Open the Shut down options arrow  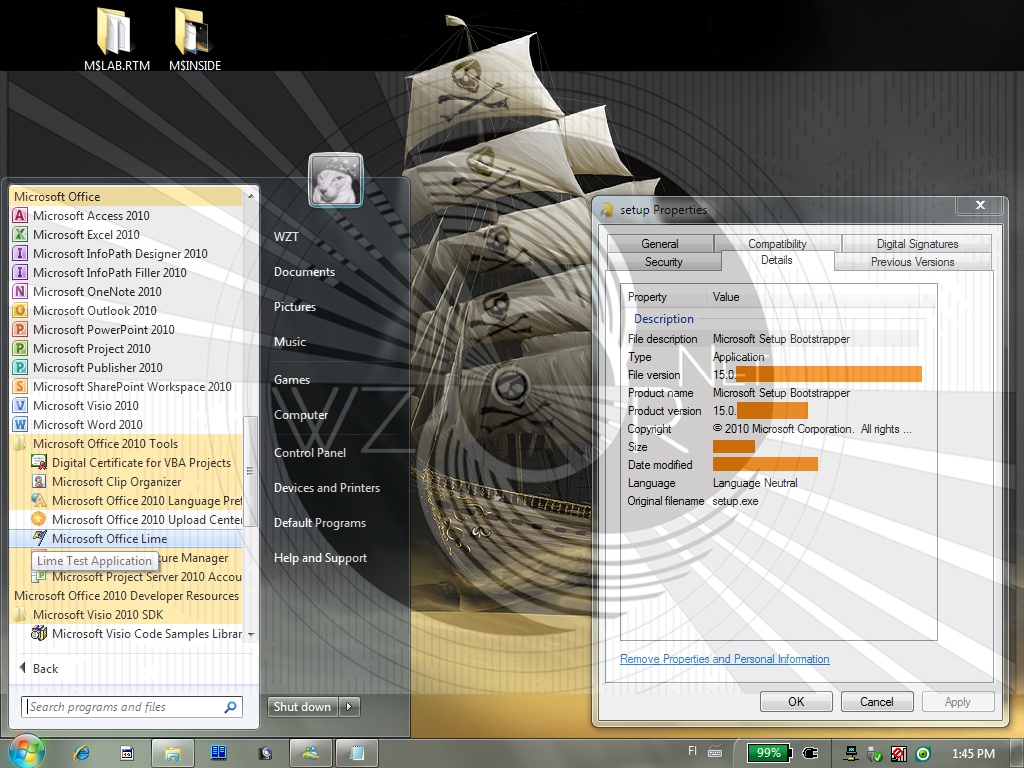[349, 707]
